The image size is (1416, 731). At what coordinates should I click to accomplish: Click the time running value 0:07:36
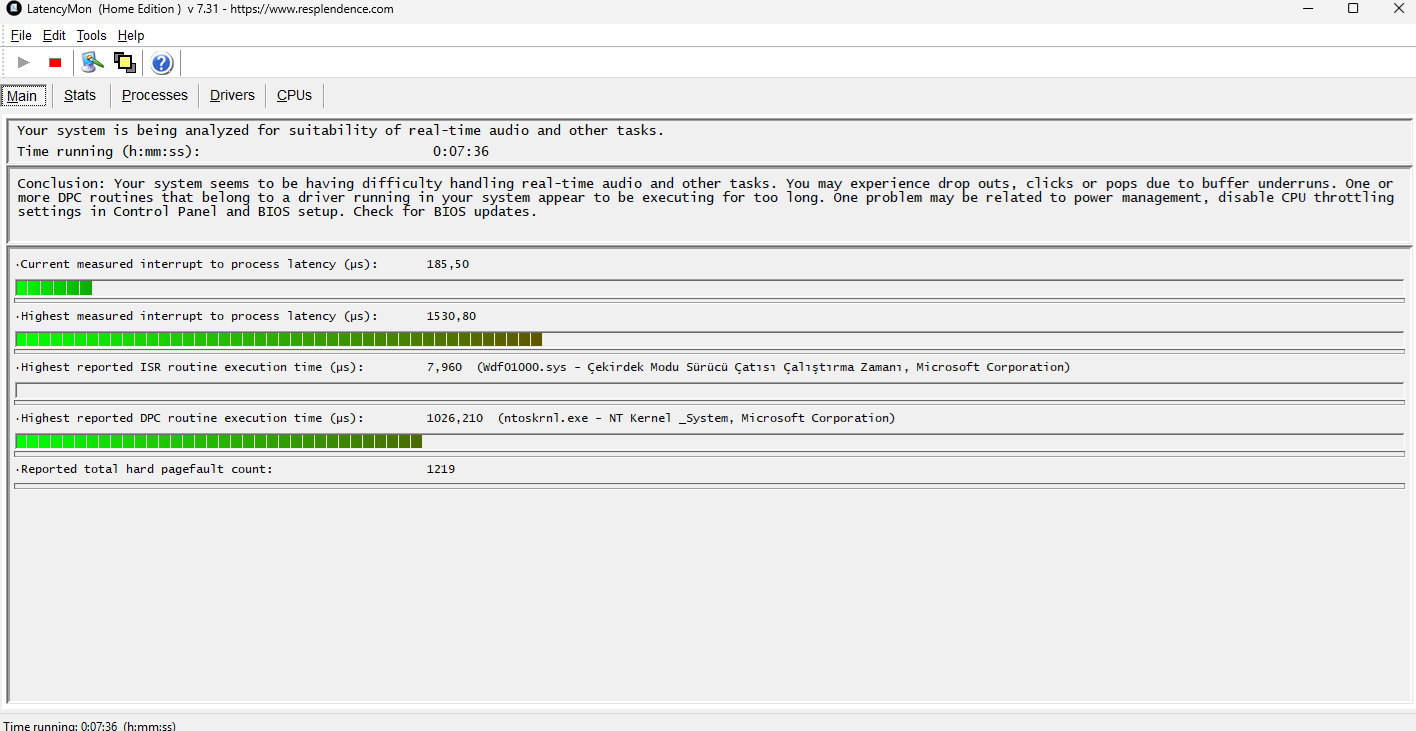pos(461,152)
